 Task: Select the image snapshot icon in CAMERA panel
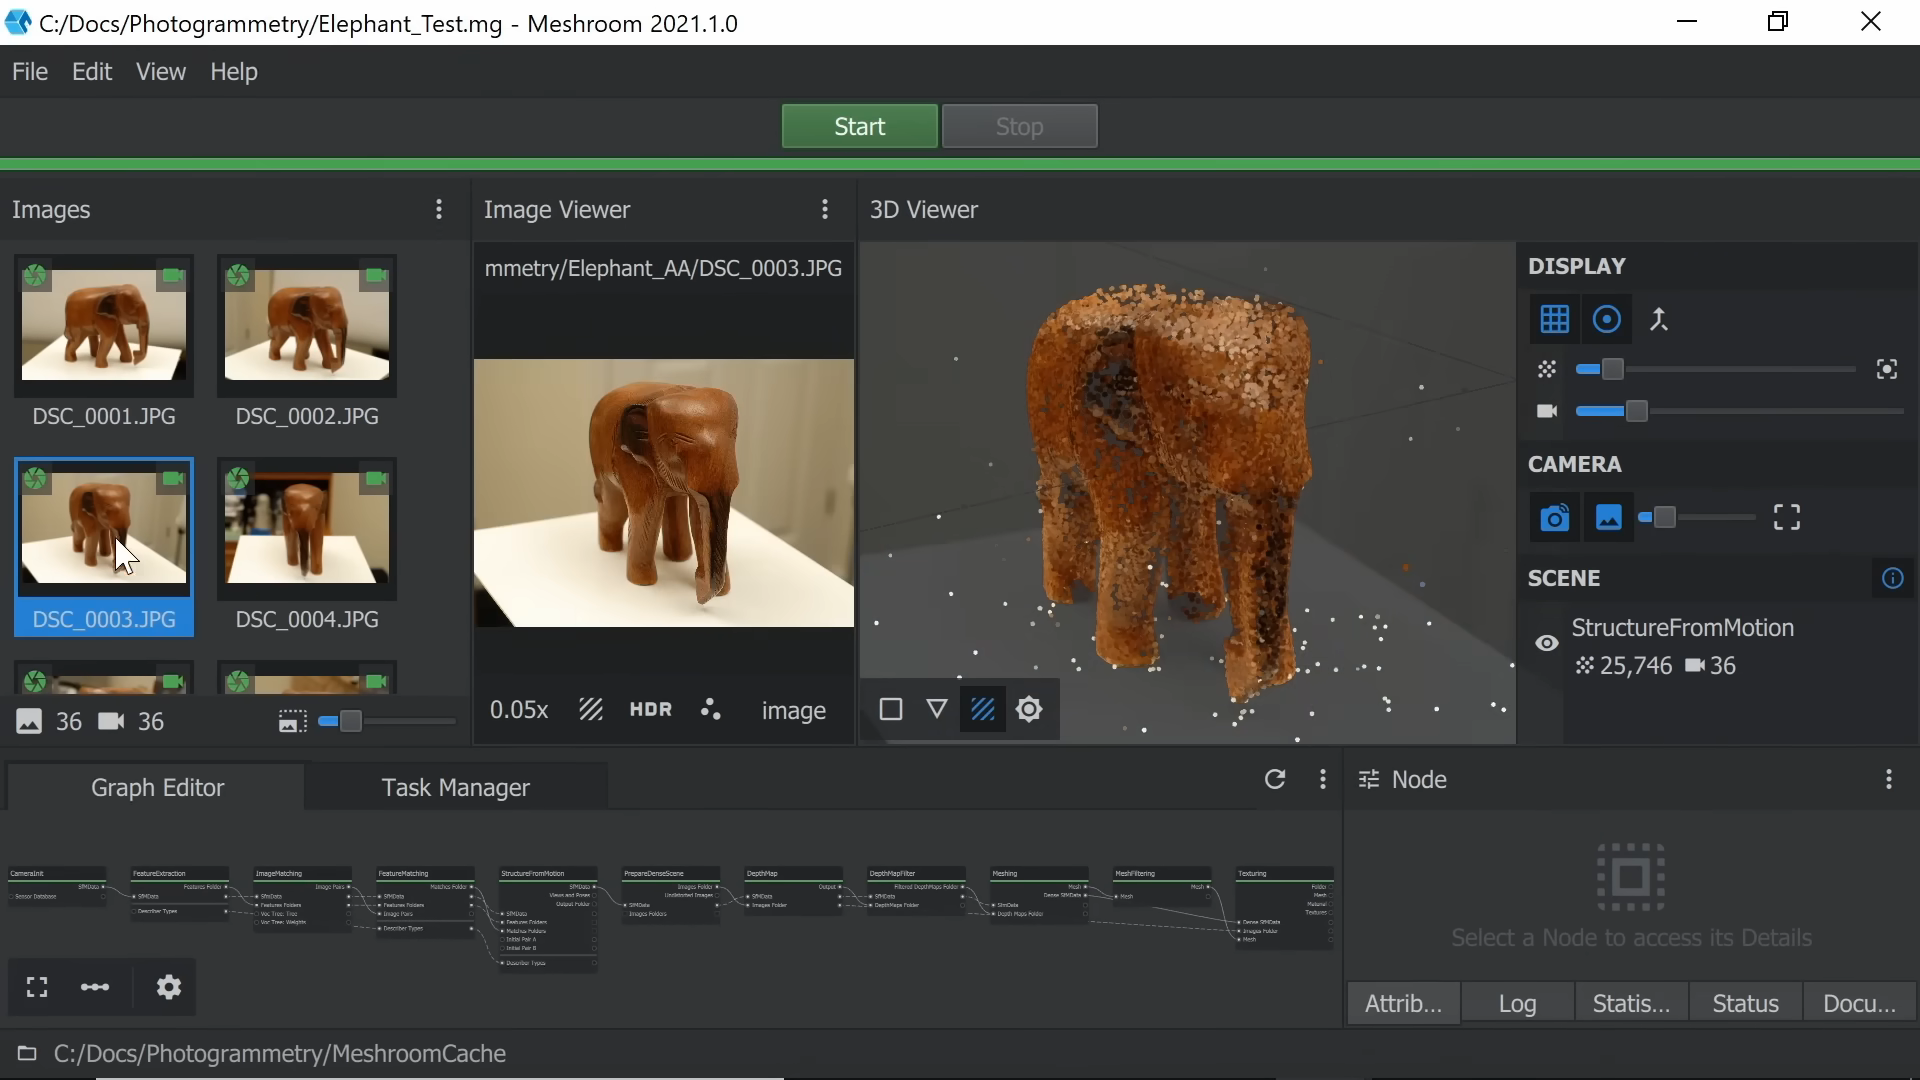[1609, 517]
